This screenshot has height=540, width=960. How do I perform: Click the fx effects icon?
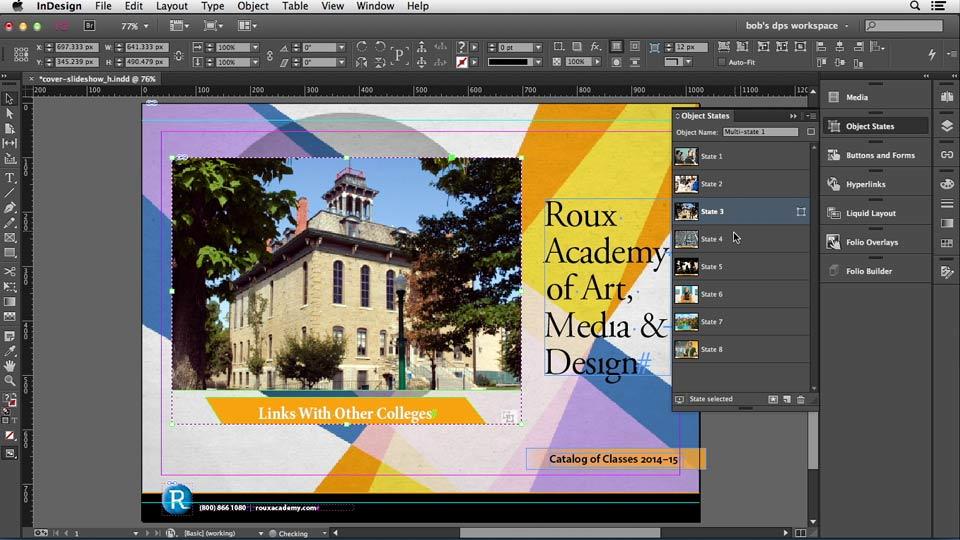tap(595, 47)
